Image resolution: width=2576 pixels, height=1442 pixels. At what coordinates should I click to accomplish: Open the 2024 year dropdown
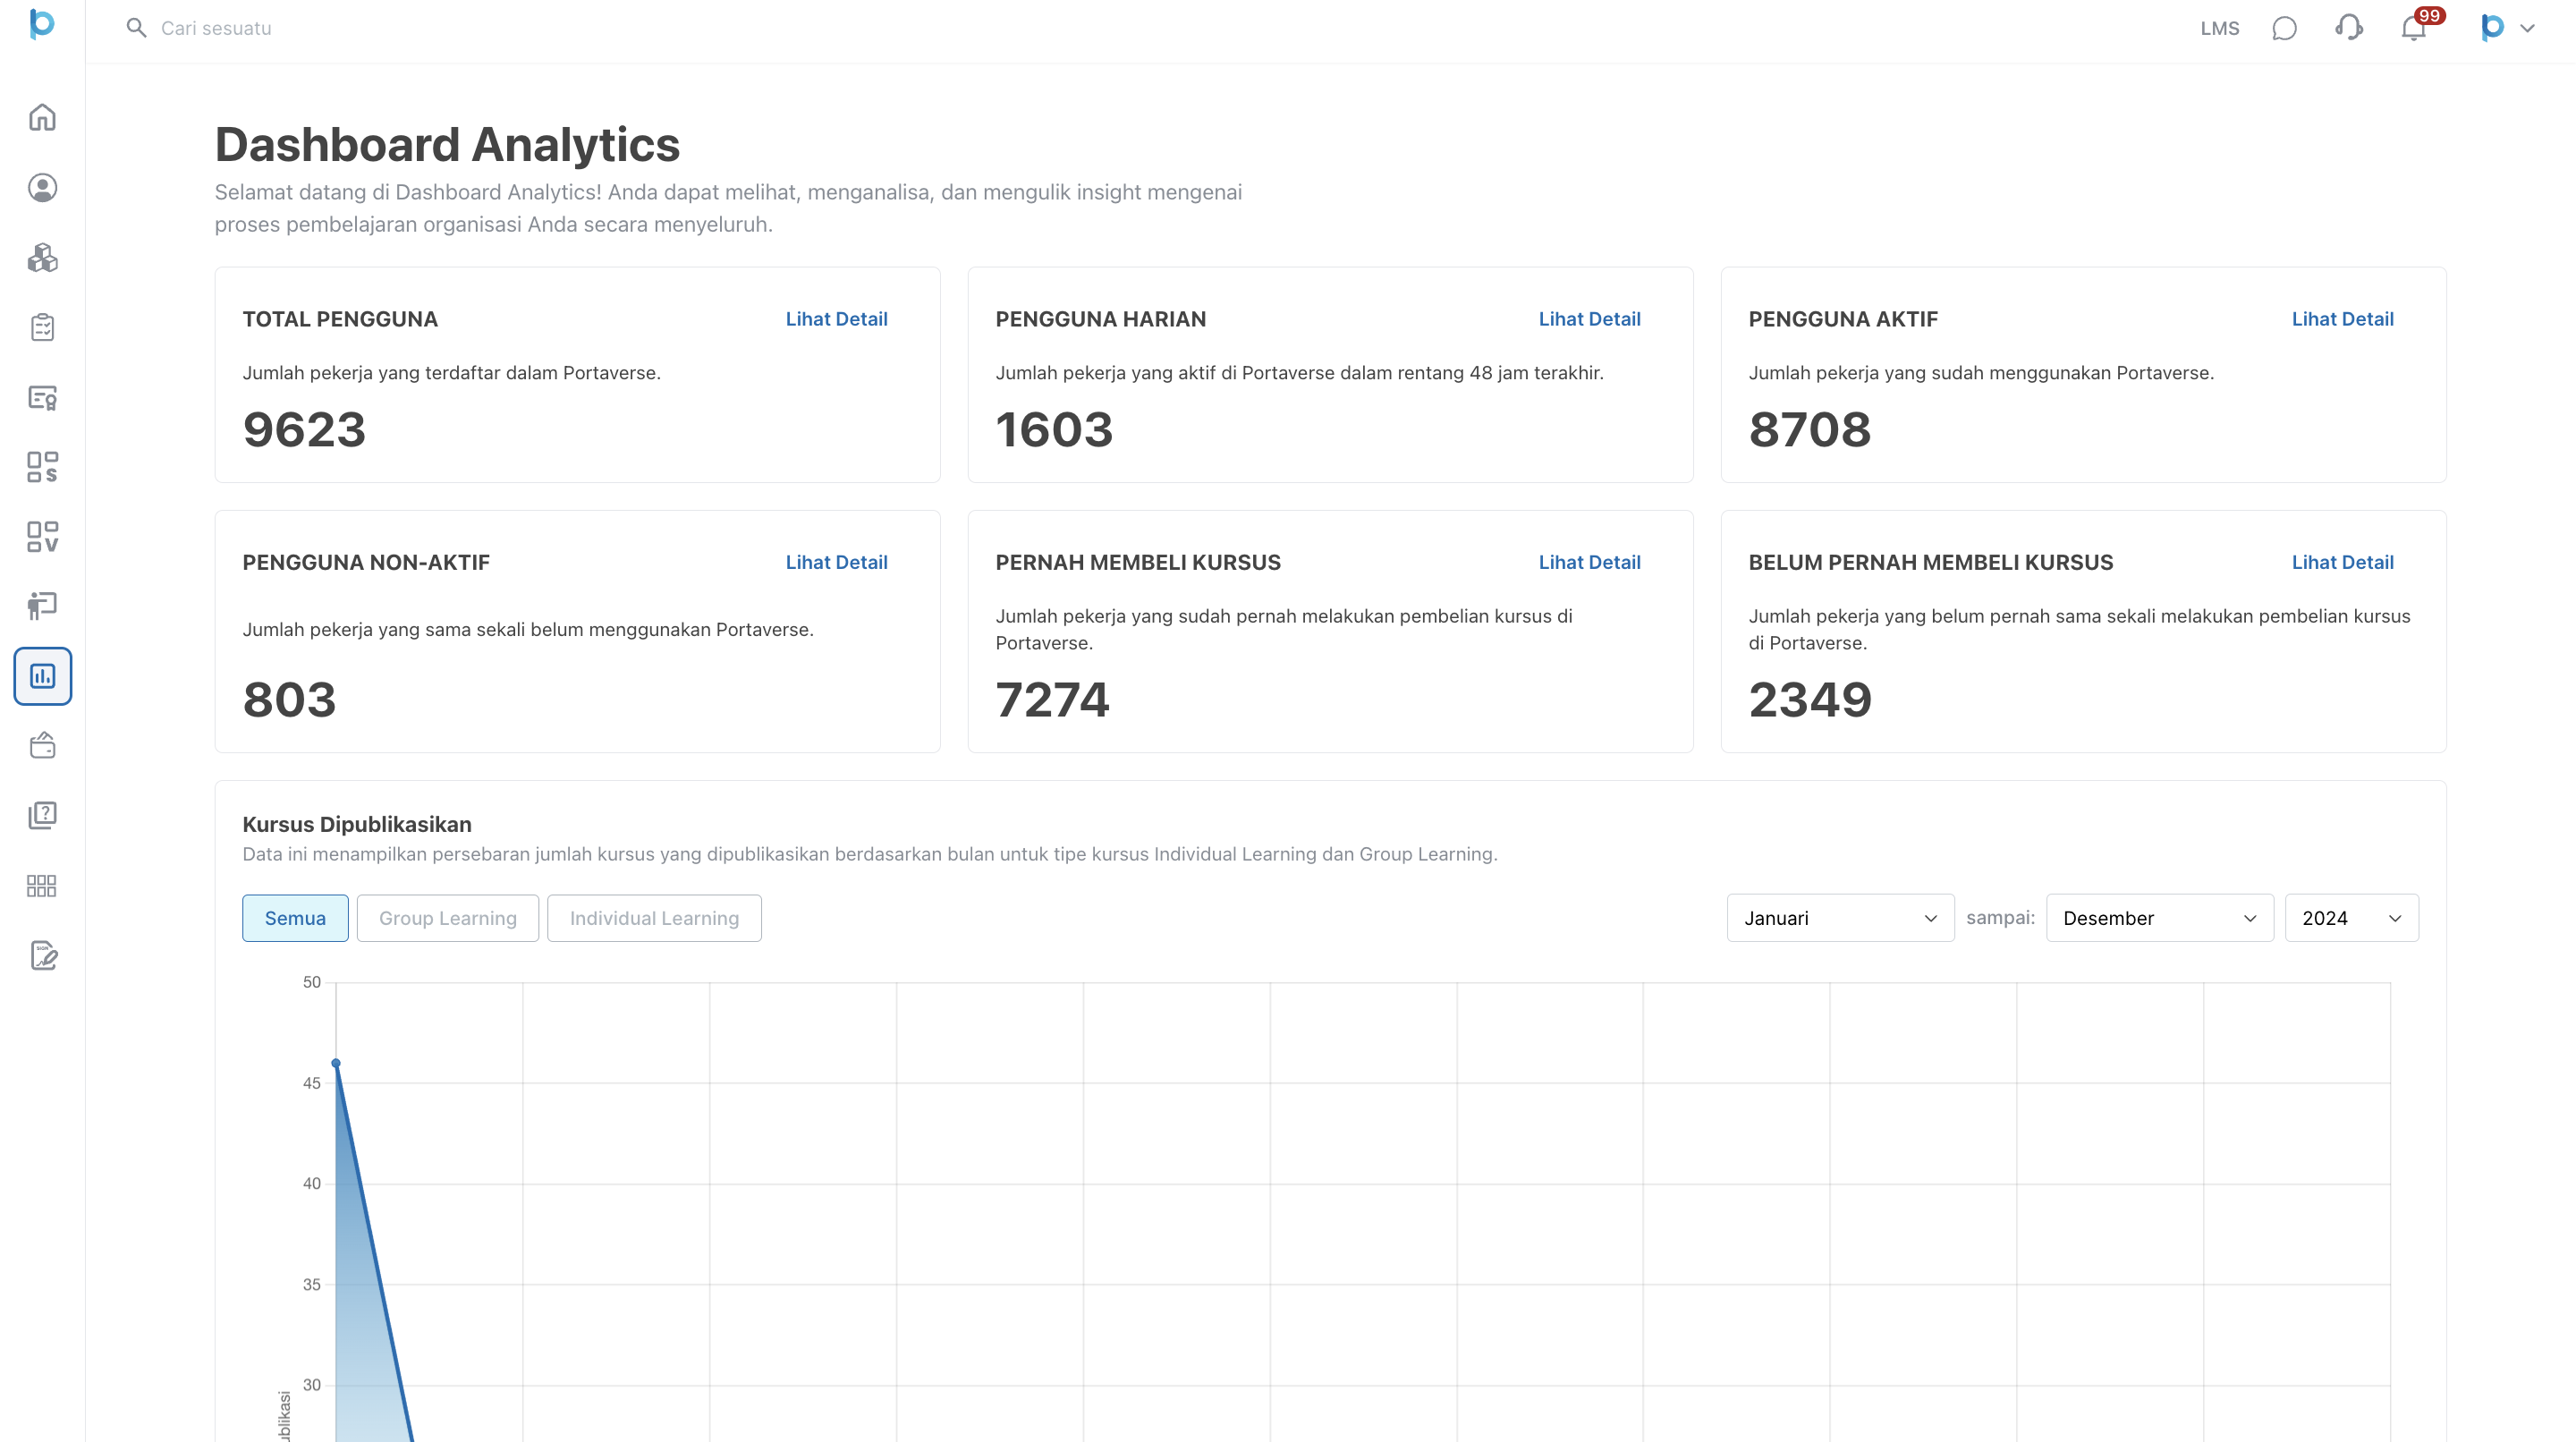tap(2350, 918)
